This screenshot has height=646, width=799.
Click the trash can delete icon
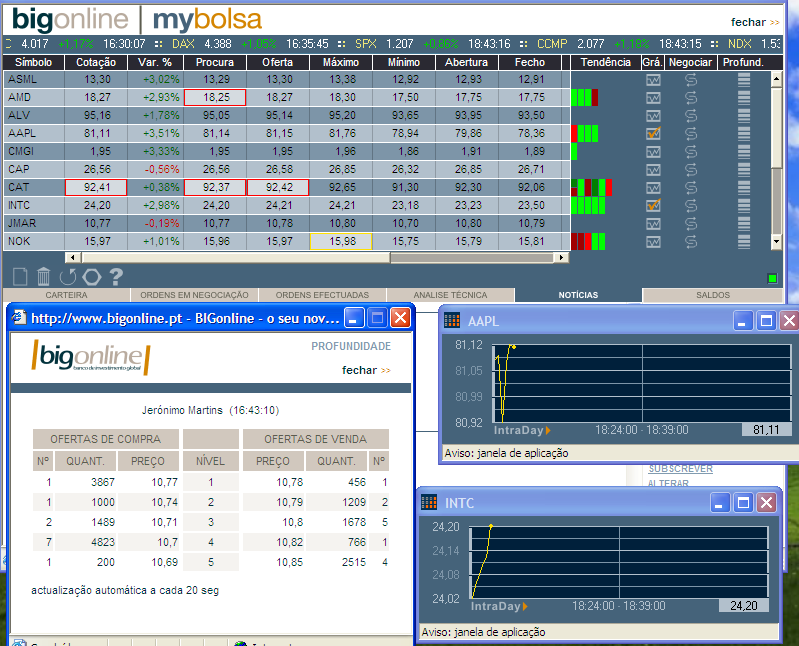(44, 276)
